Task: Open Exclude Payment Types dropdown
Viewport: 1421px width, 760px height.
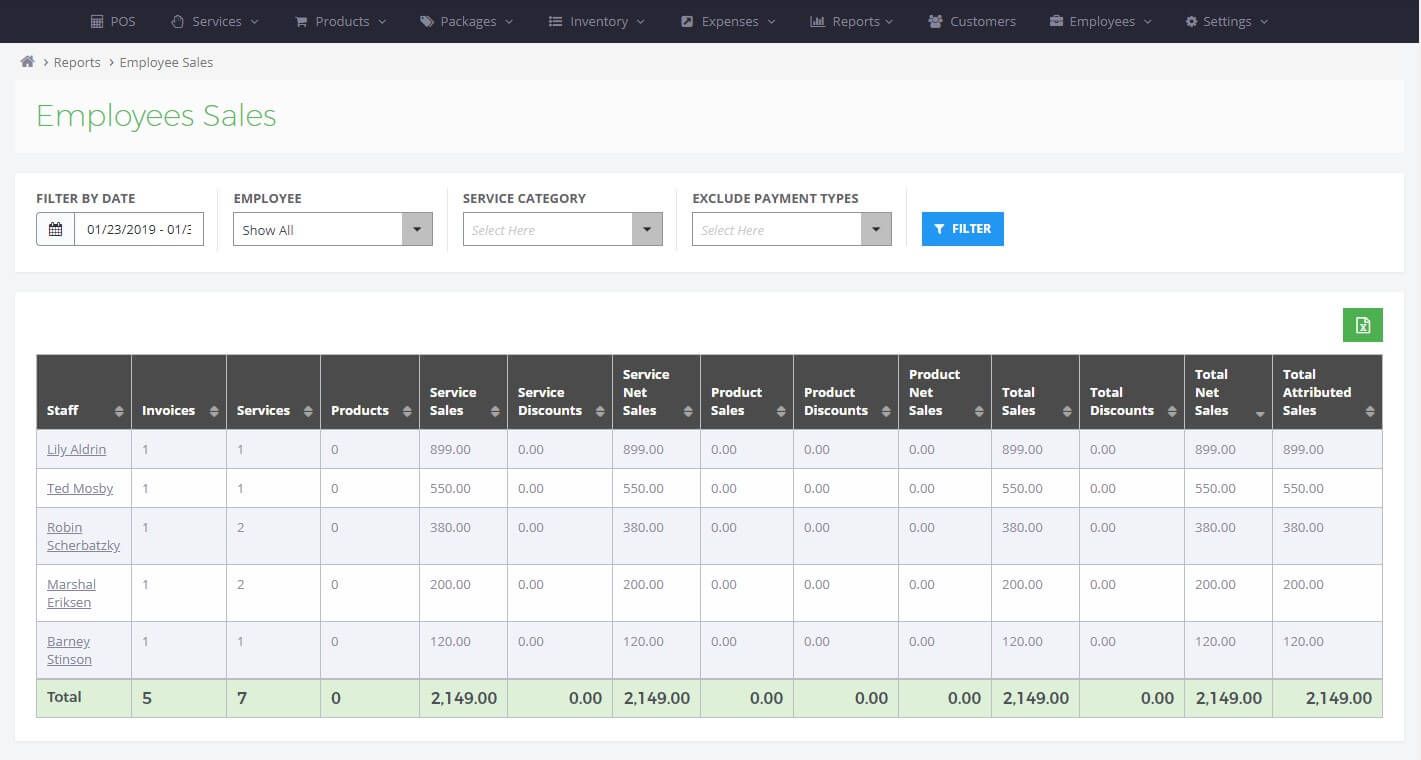Action: coord(791,229)
